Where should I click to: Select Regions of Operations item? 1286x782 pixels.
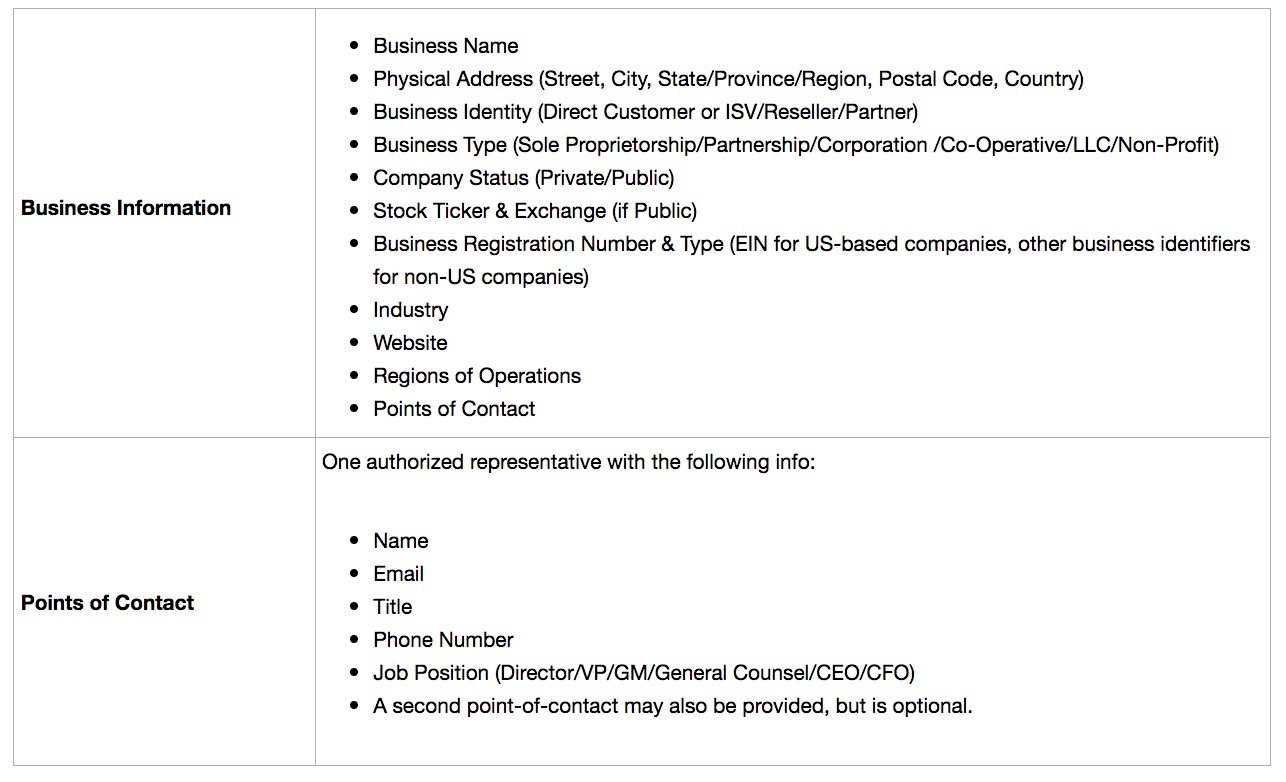(477, 376)
